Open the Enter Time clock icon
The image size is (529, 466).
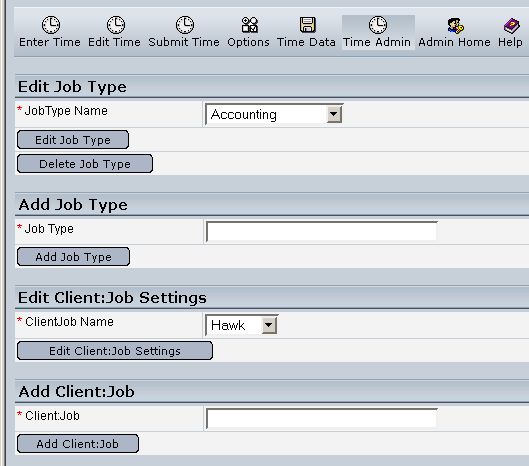click(51, 25)
